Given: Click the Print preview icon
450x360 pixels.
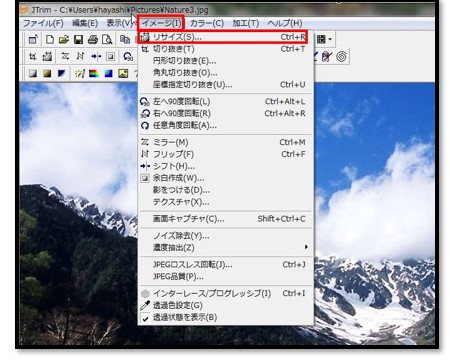Looking at the screenshot, I should point(107,40).
